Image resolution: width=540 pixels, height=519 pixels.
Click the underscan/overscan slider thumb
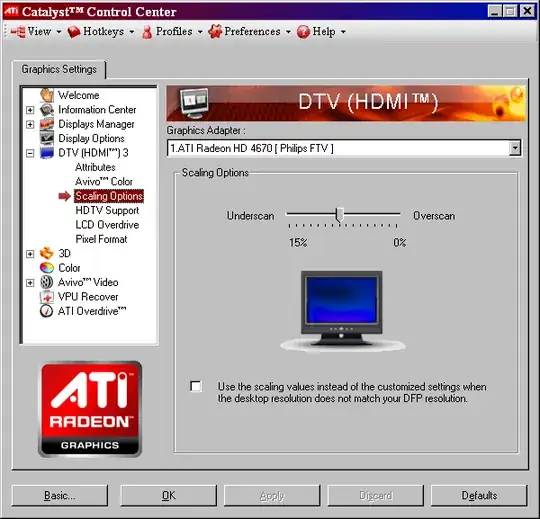coord(340,215)
